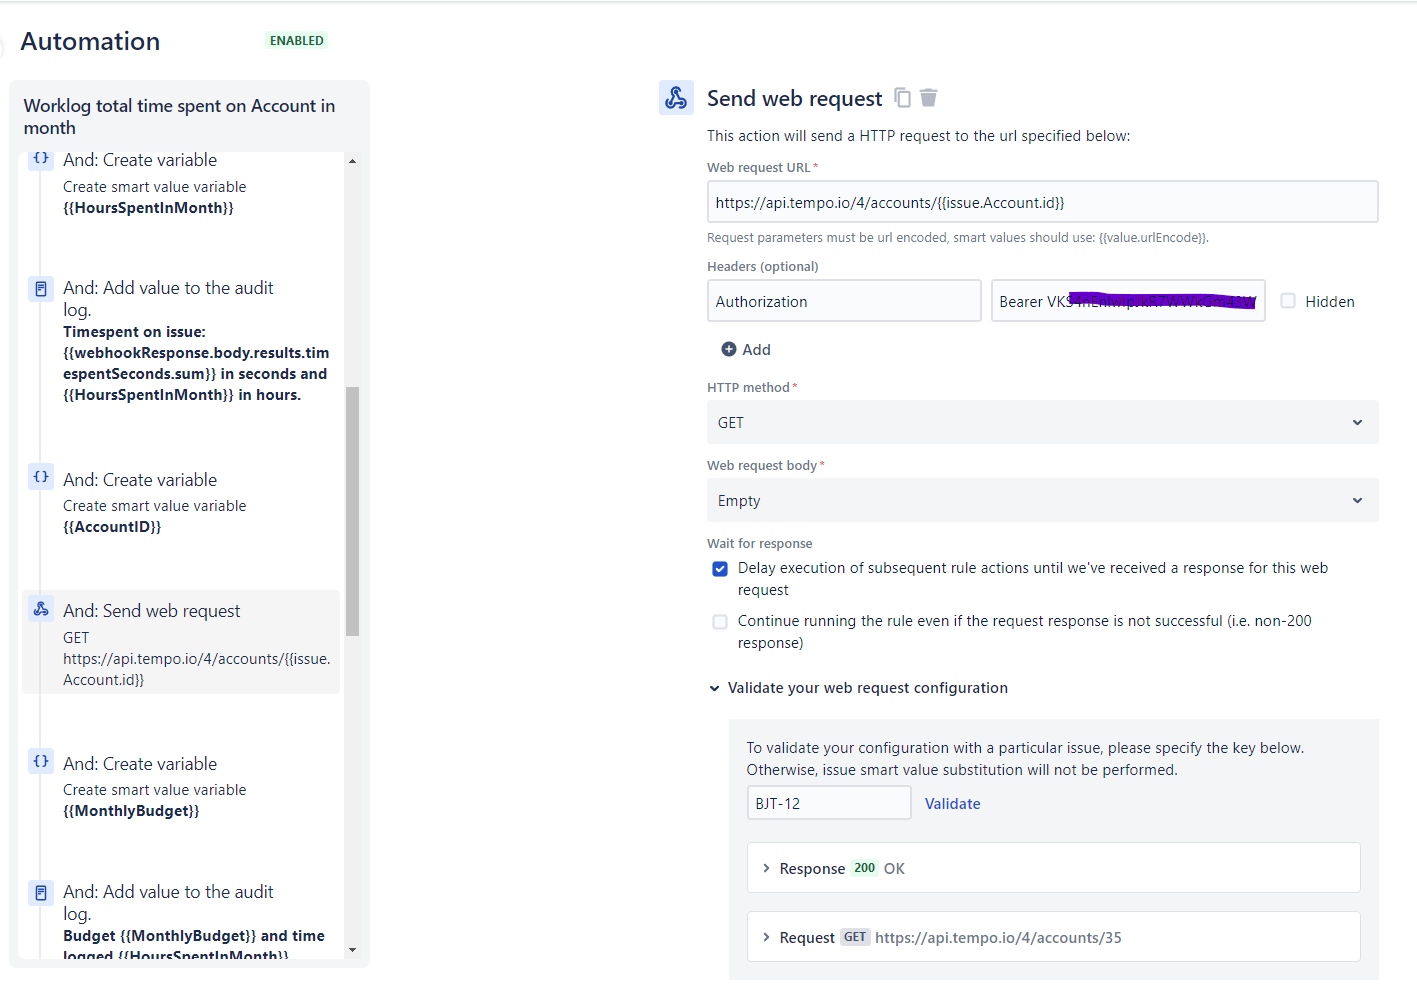Screen dimensions: 1417x1000
Task: Click the audit log icon for Timespent entry
Action: [41, 289]
